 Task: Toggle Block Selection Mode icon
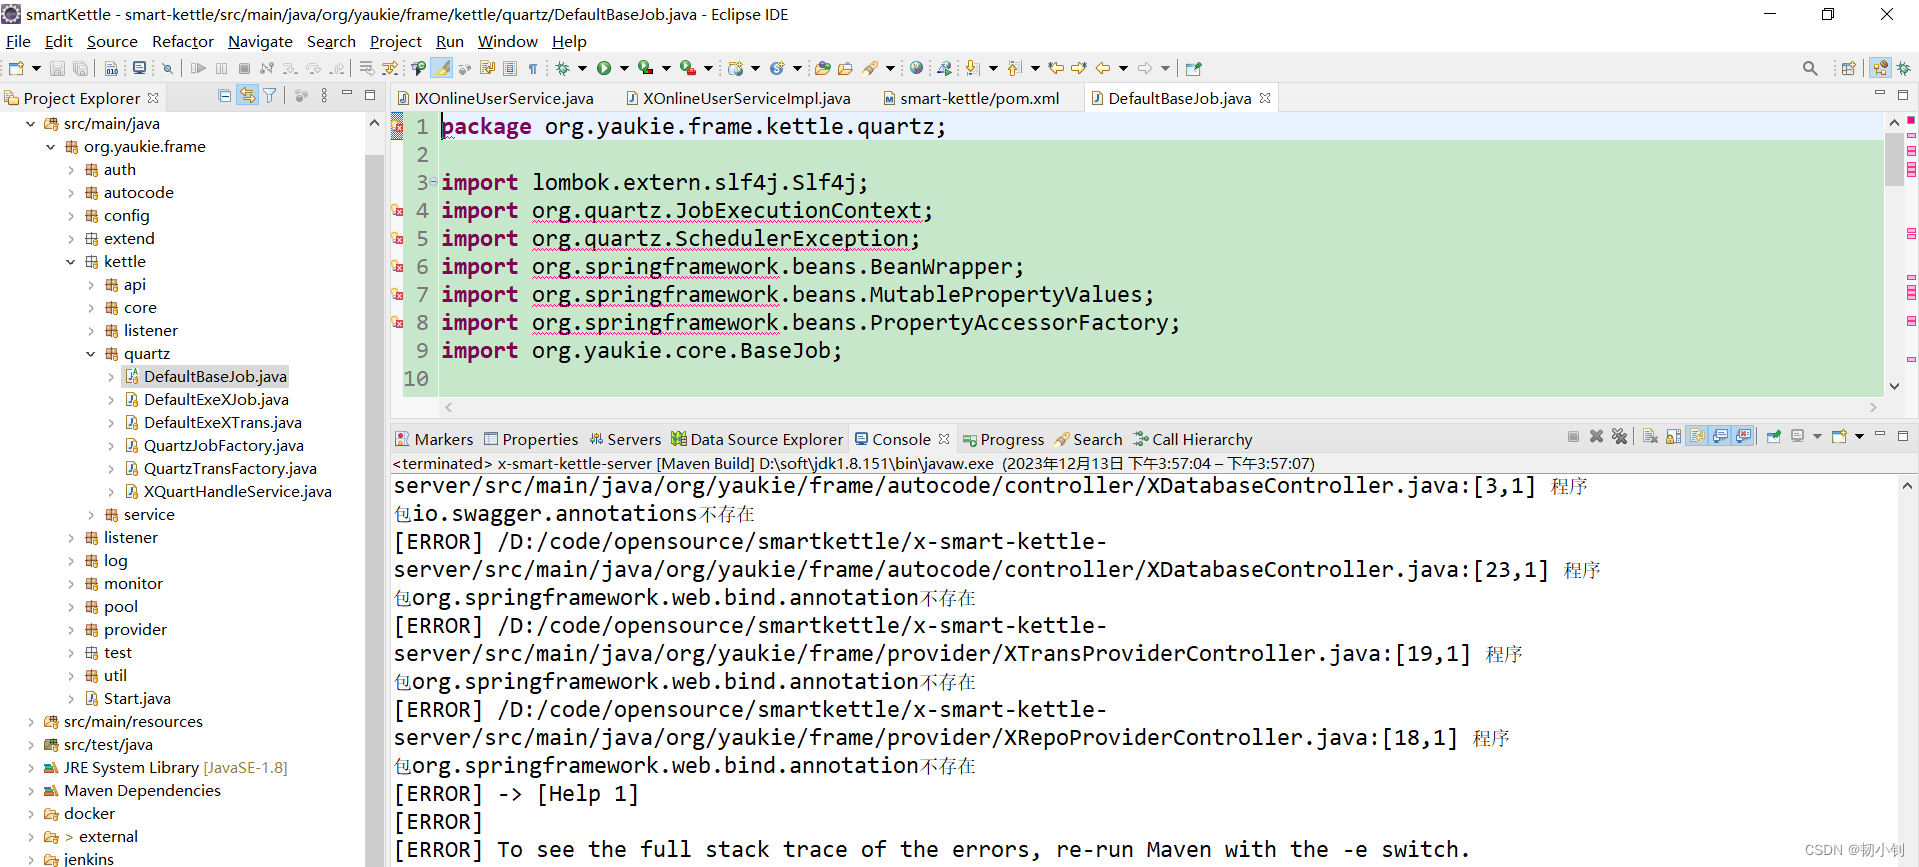coord(509,68)
